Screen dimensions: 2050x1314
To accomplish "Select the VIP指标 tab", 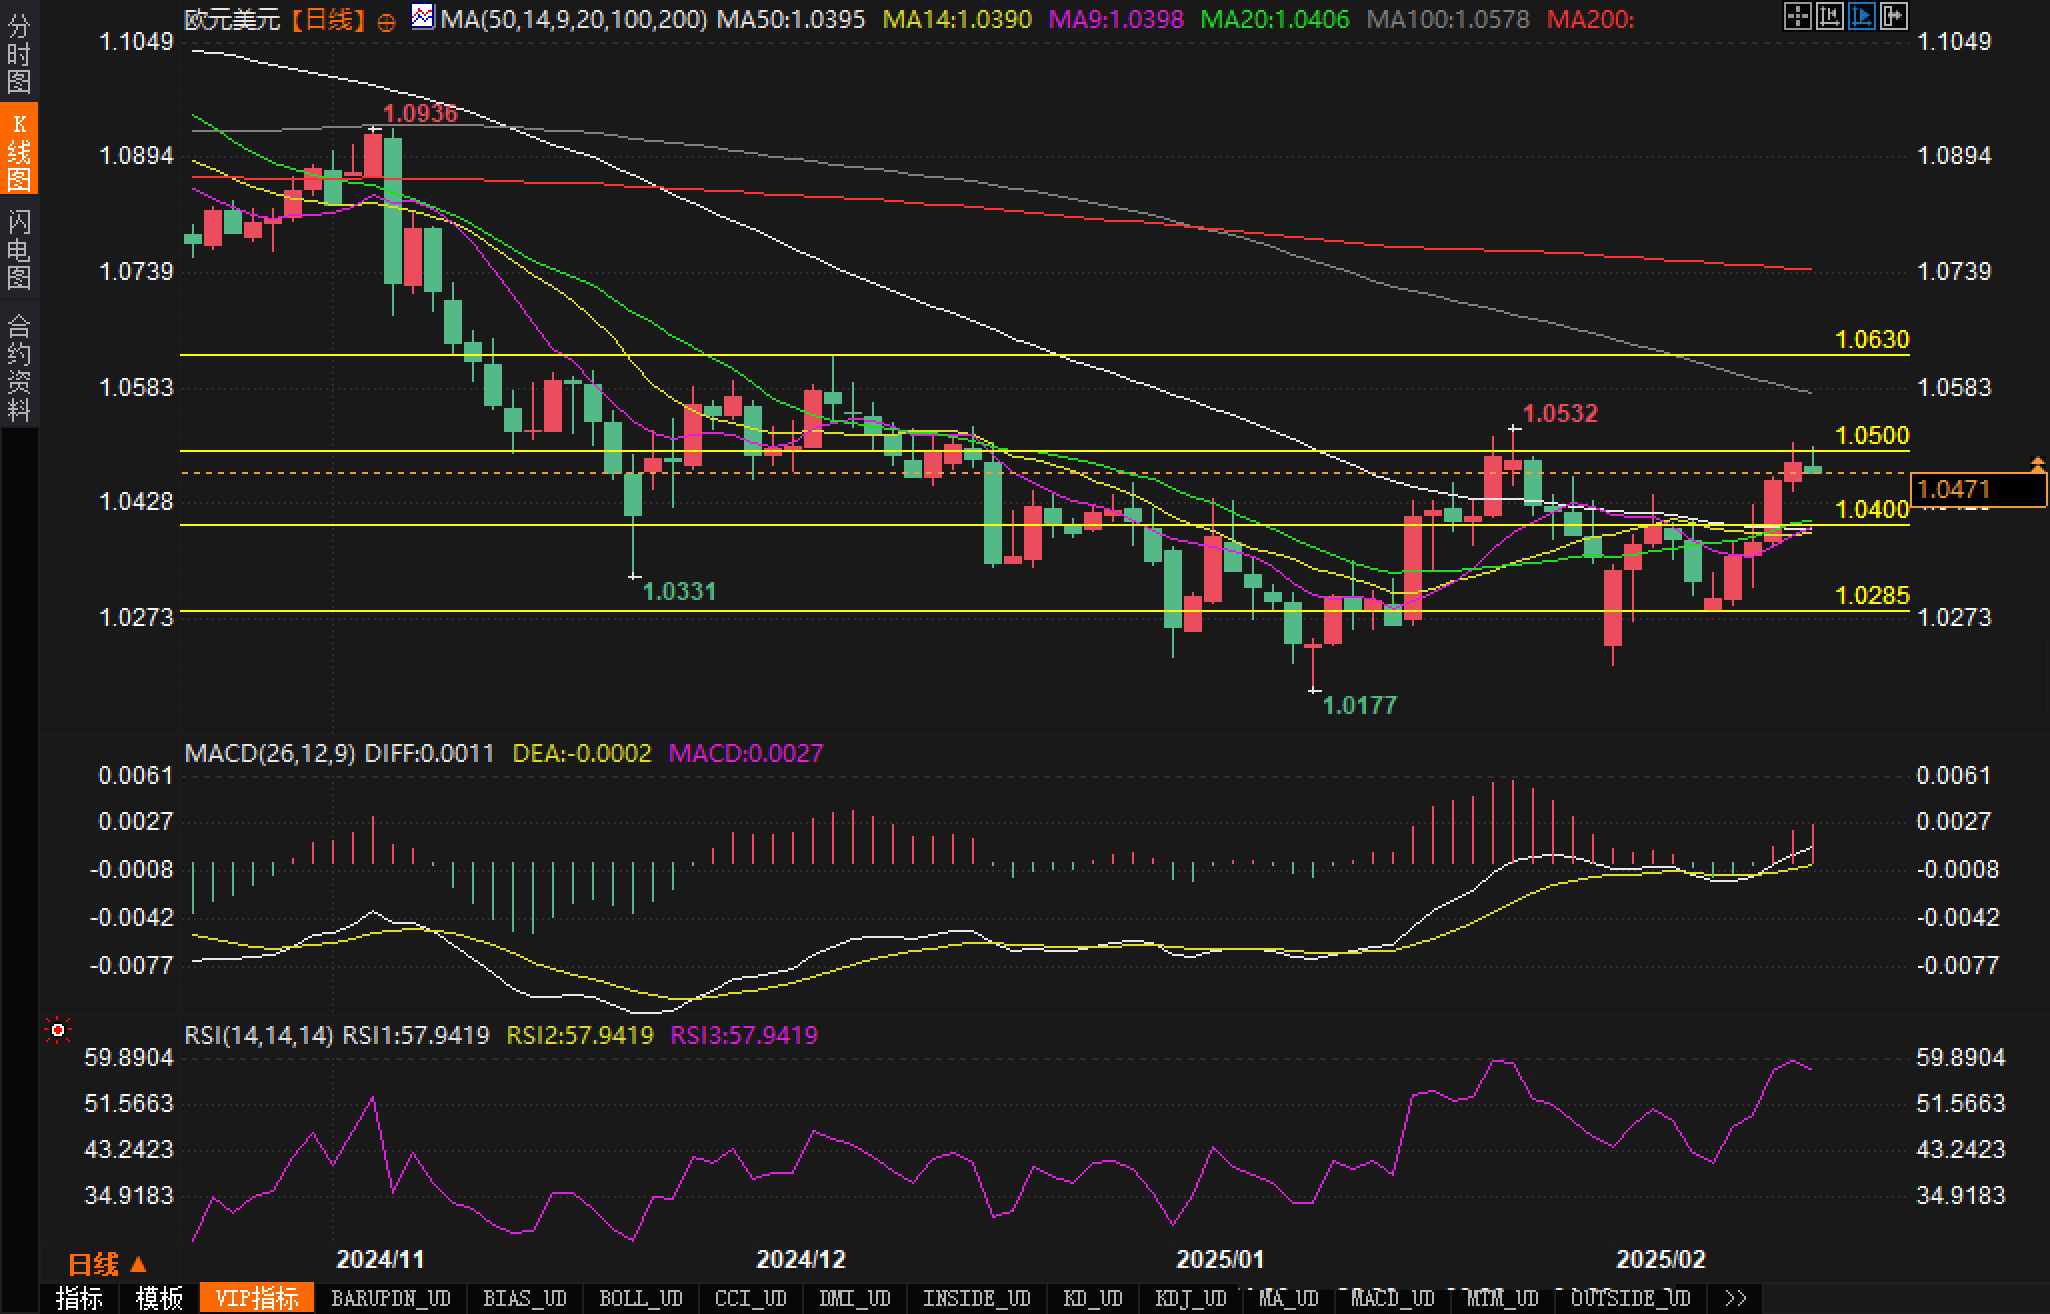I will 256,1298.
